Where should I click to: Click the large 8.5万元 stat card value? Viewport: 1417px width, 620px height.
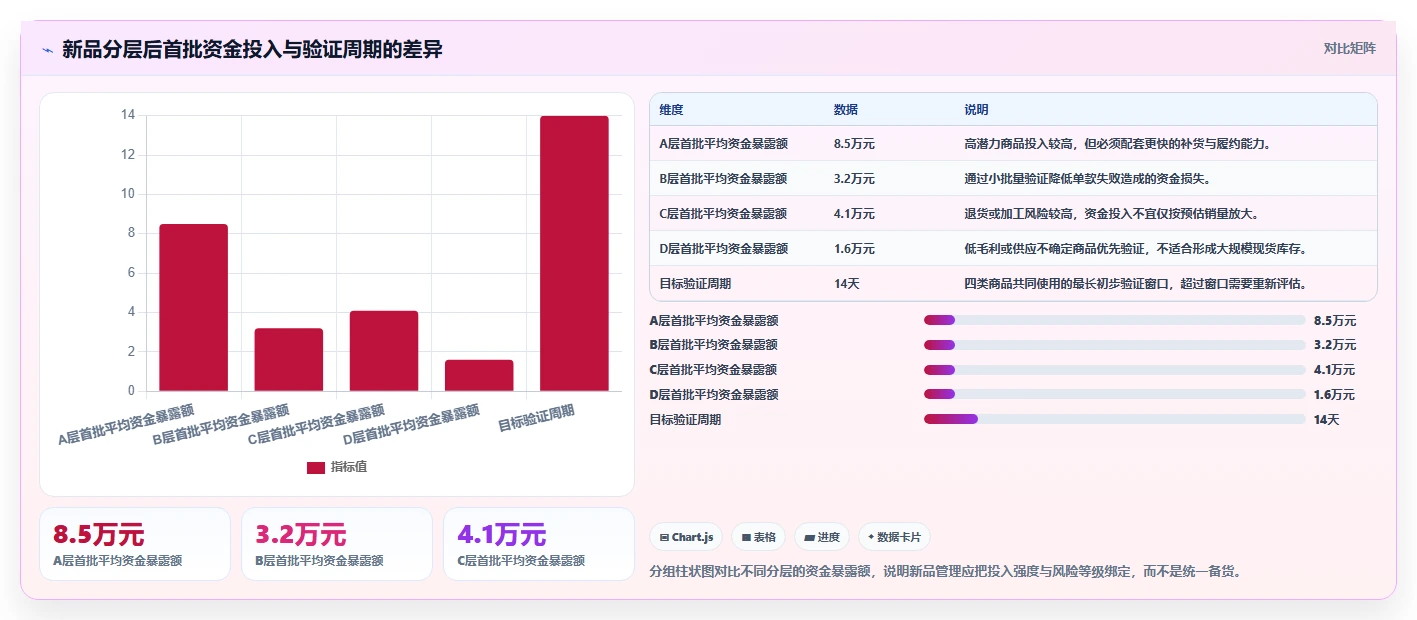(x=99, y=535)
